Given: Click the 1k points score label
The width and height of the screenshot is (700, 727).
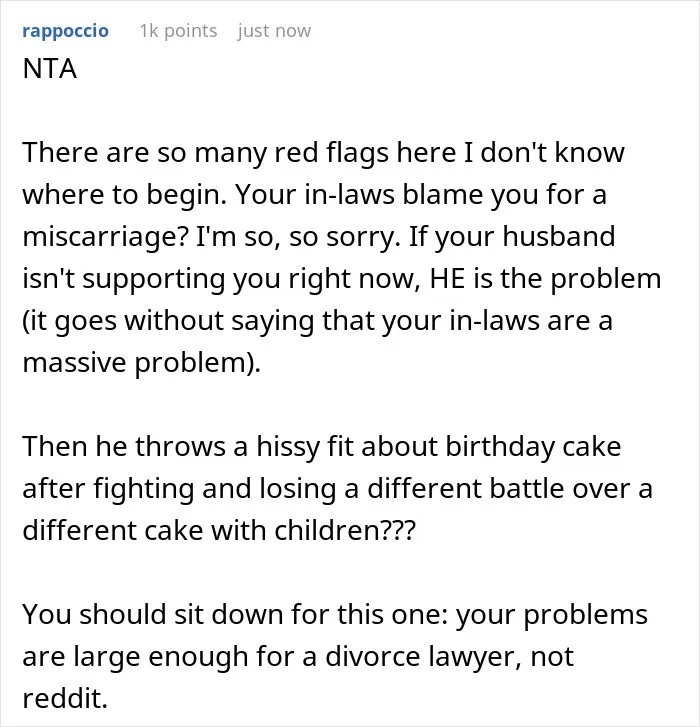Looking at the screenshot, I should [178, 31].
